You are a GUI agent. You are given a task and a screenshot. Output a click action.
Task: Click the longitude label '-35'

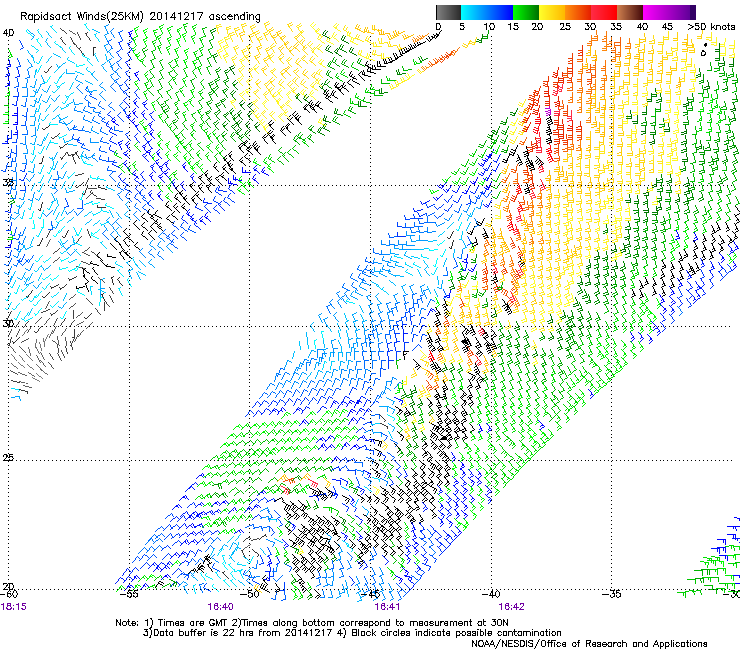(612, 594)
